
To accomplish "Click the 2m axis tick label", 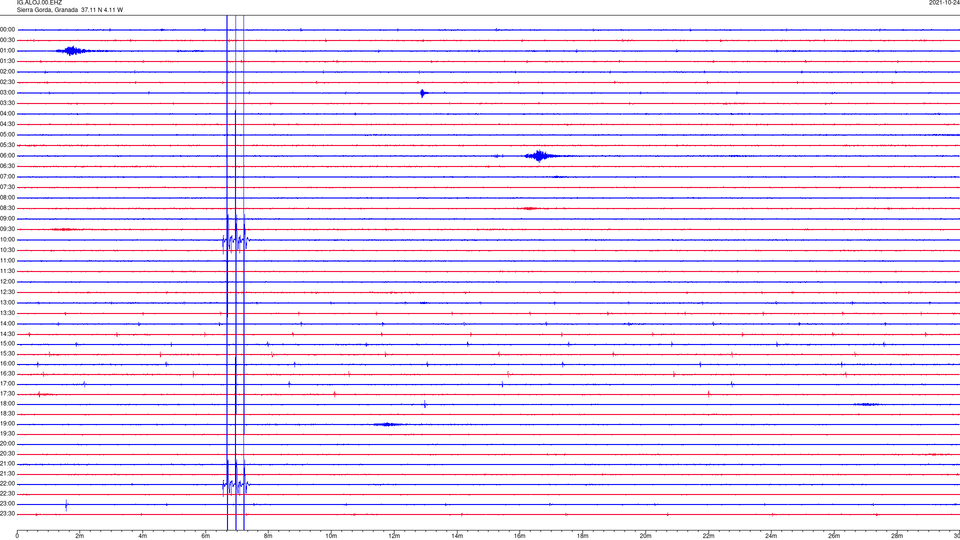I will 80,536.
